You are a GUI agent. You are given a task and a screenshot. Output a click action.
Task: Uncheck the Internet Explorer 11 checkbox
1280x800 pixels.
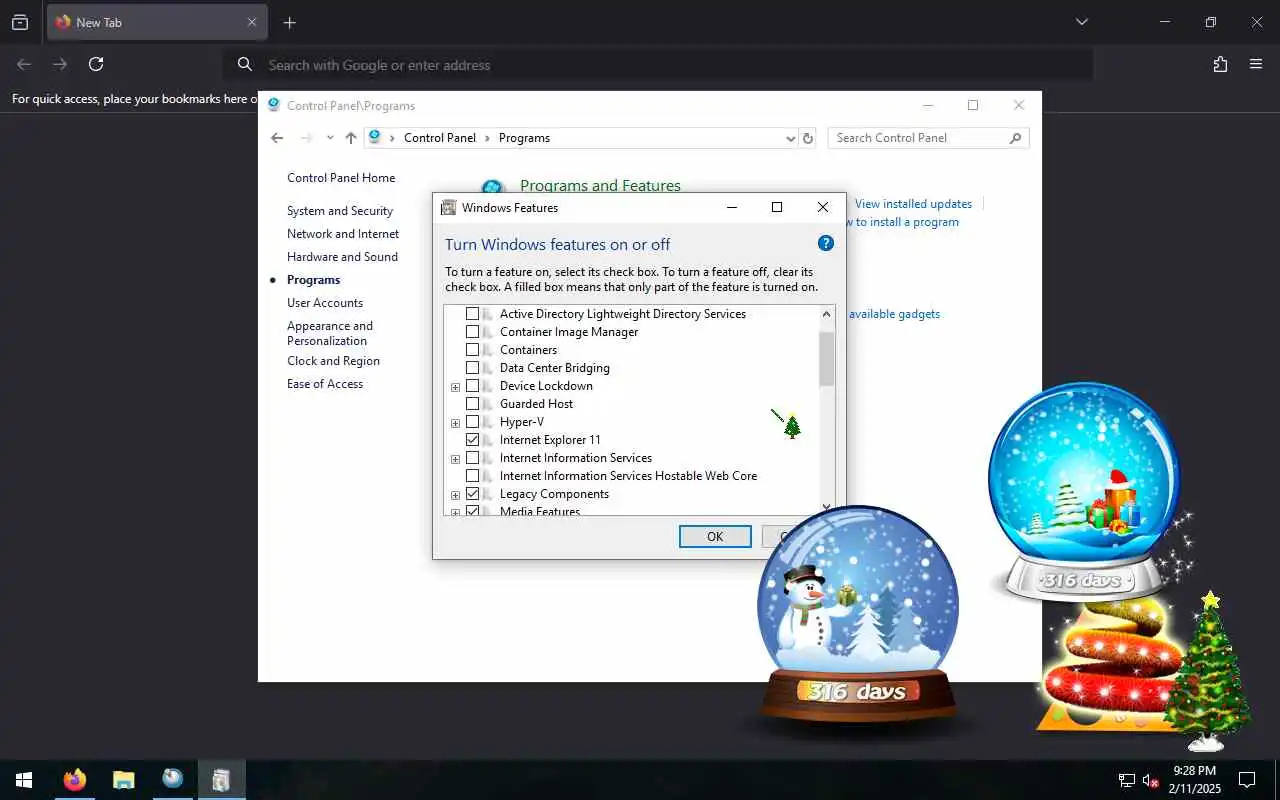pos(473,440)
